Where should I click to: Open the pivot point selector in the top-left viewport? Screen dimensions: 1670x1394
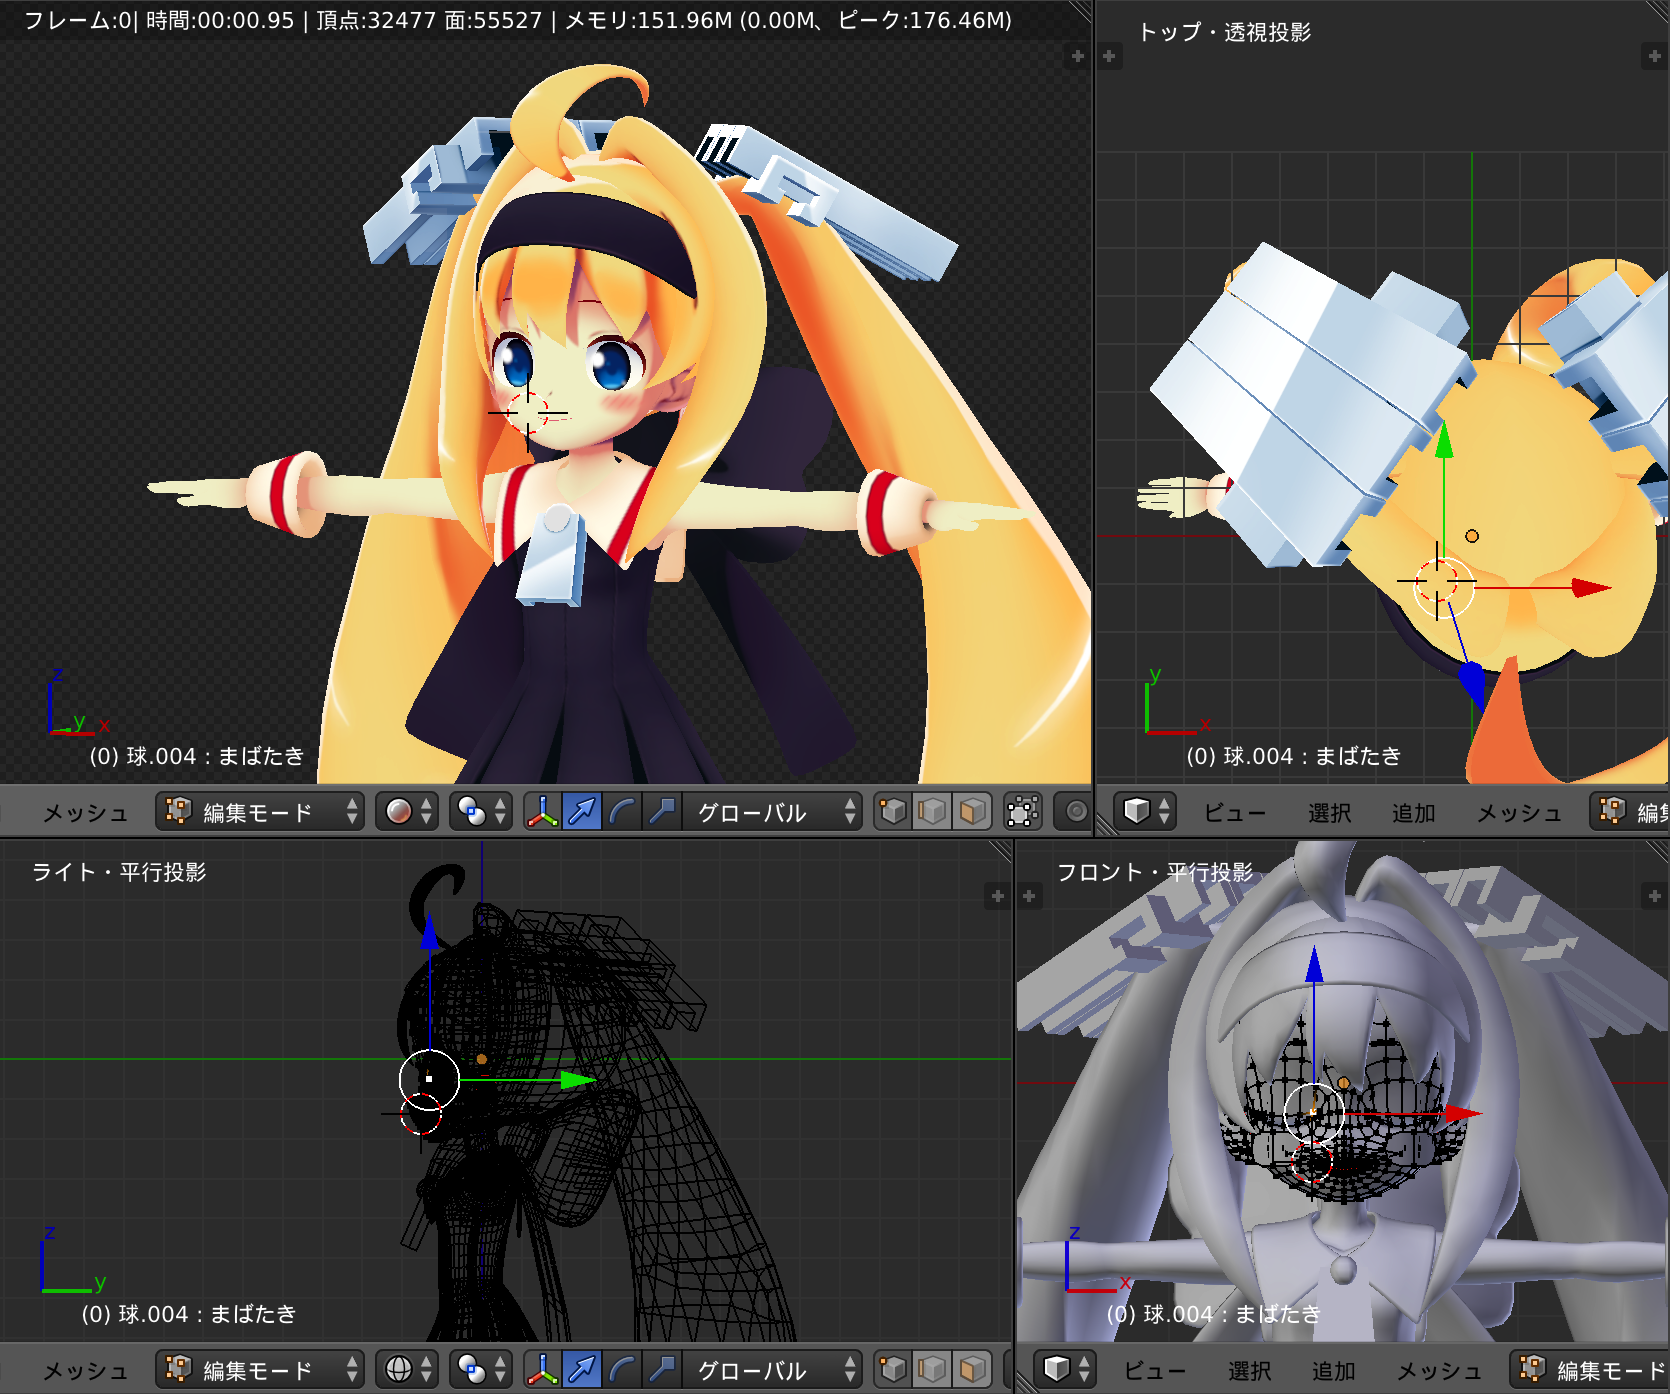pos(481,812)
